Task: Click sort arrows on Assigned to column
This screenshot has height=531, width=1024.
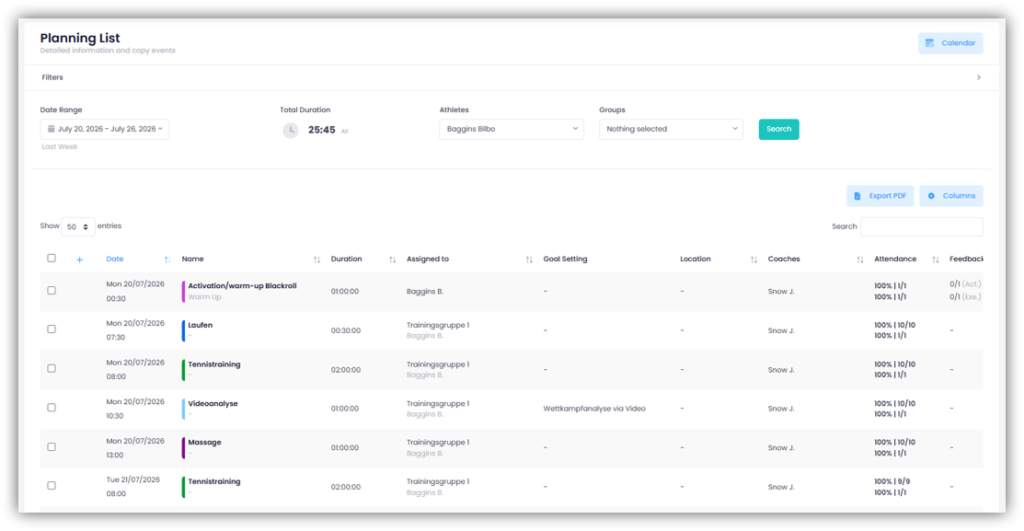Action: tap(529, 259)
